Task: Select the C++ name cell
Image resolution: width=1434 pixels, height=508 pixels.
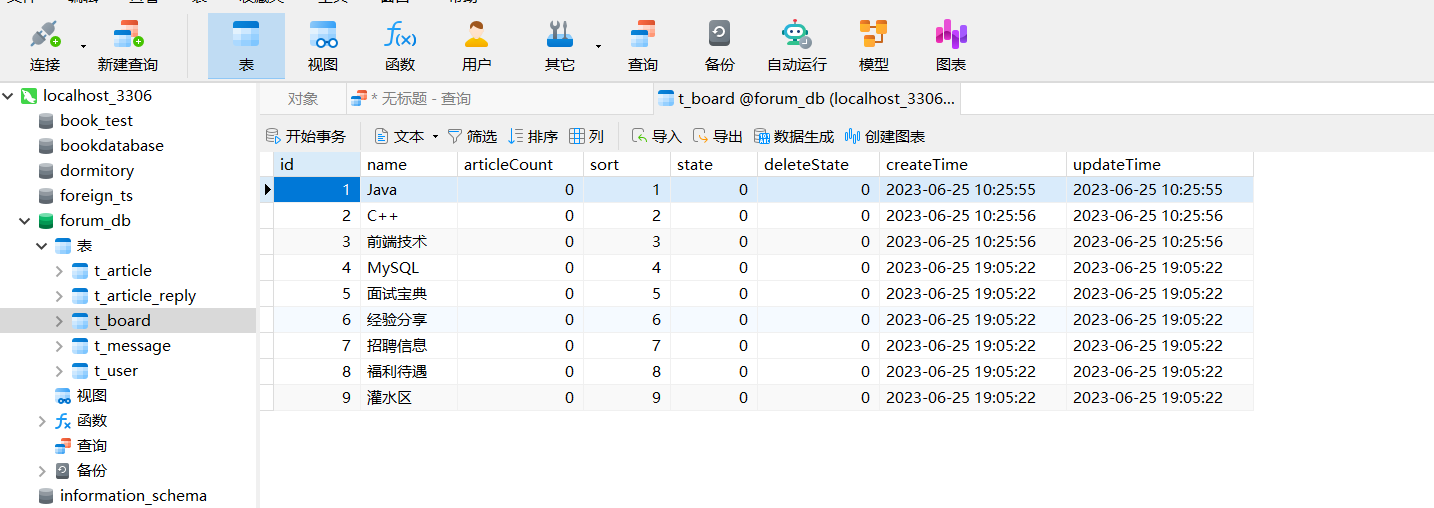Action: (x=409, y=215)
